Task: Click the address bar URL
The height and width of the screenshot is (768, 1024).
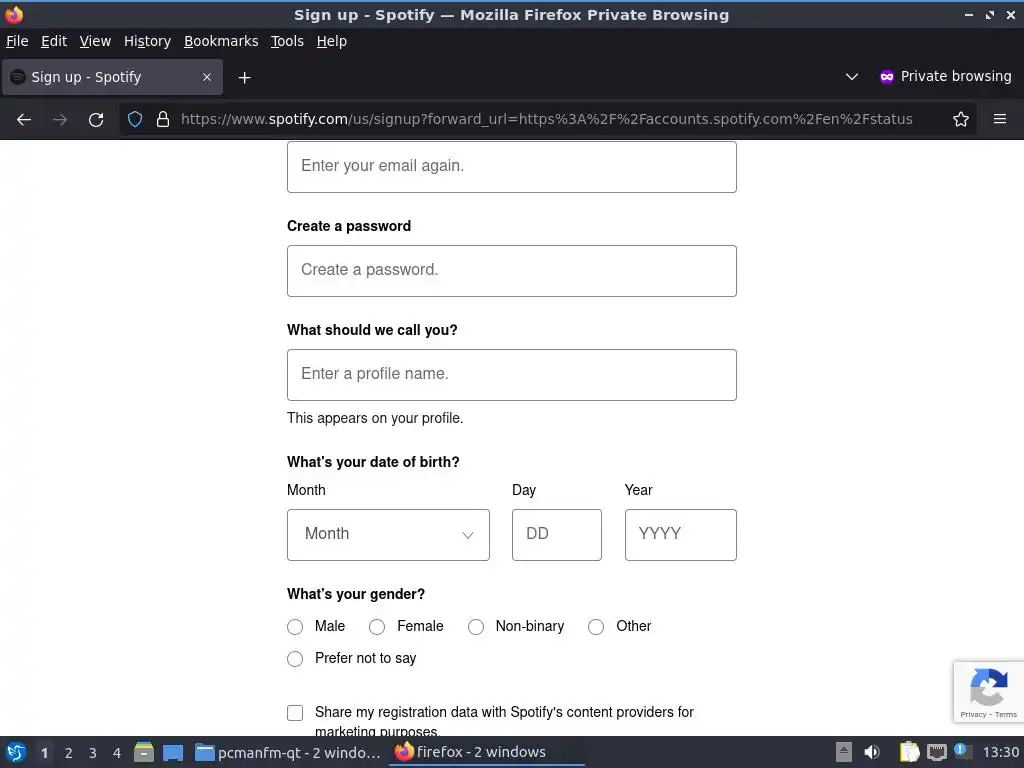Action: 547,120
